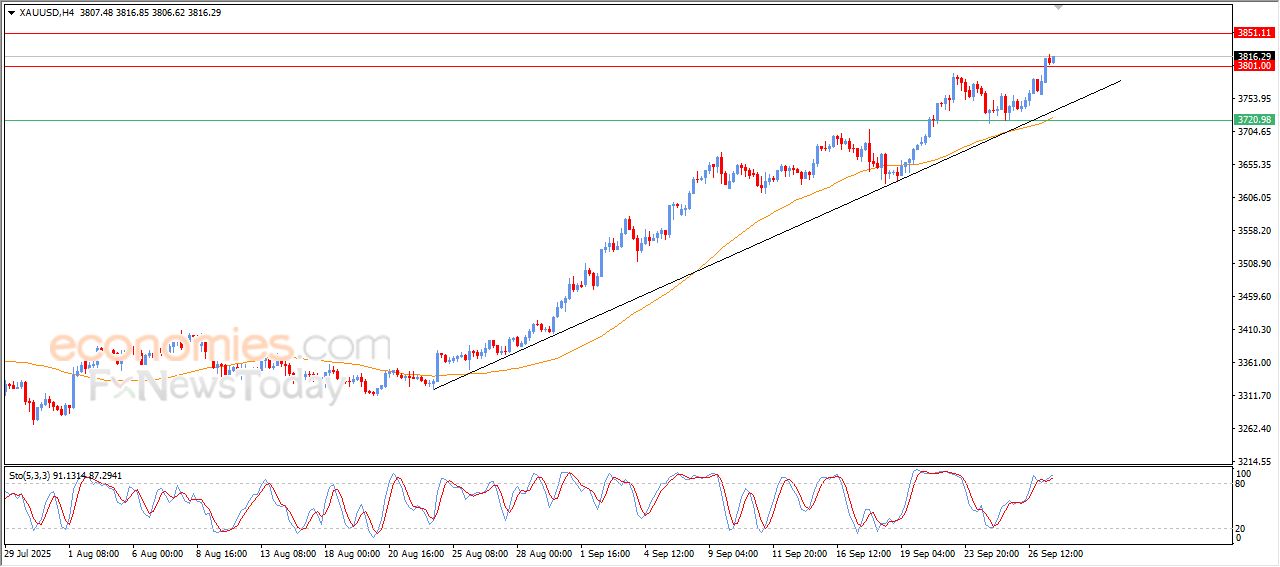The height and width of the screenshot is (567, 1280).
Task: Click the 26 Sep 12:00 time label
Action: [x=1057, y=552]
